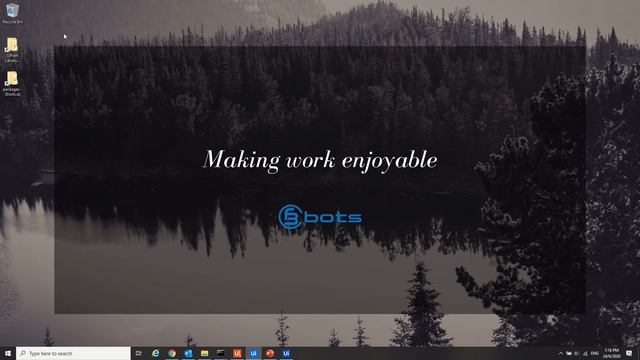Open the last blue UiPath taskbar icon
Screen dimensions: 640x360
286,353
